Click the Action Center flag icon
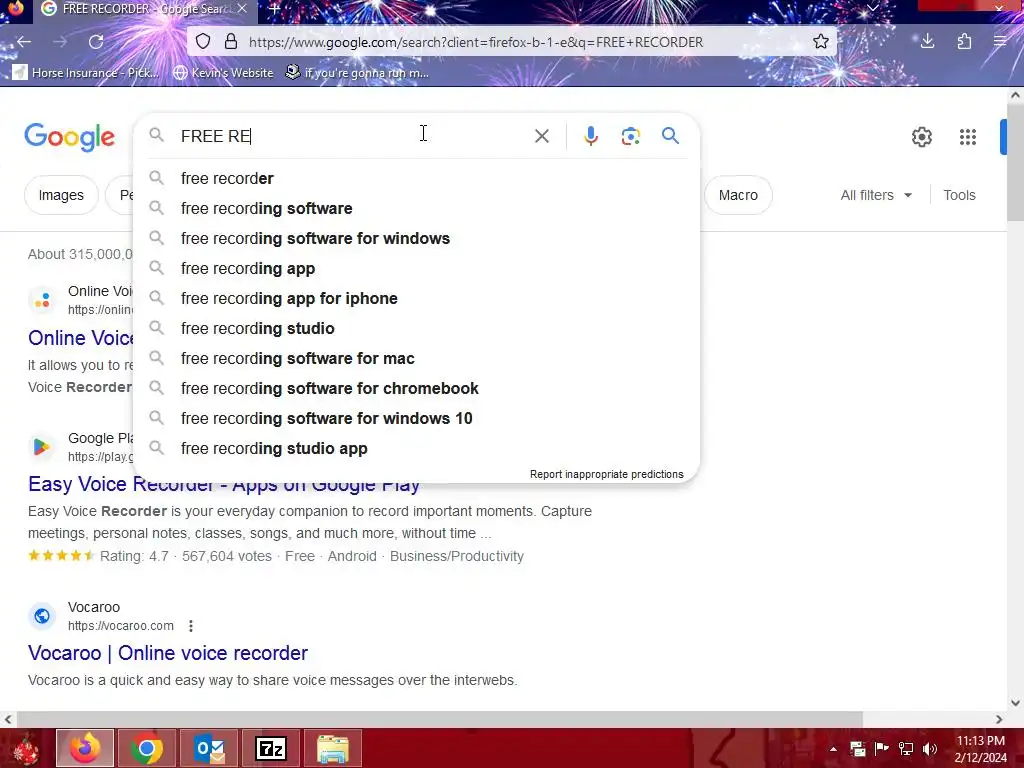The height and width of the screenshot is (768, 1024). click(882, 749)
